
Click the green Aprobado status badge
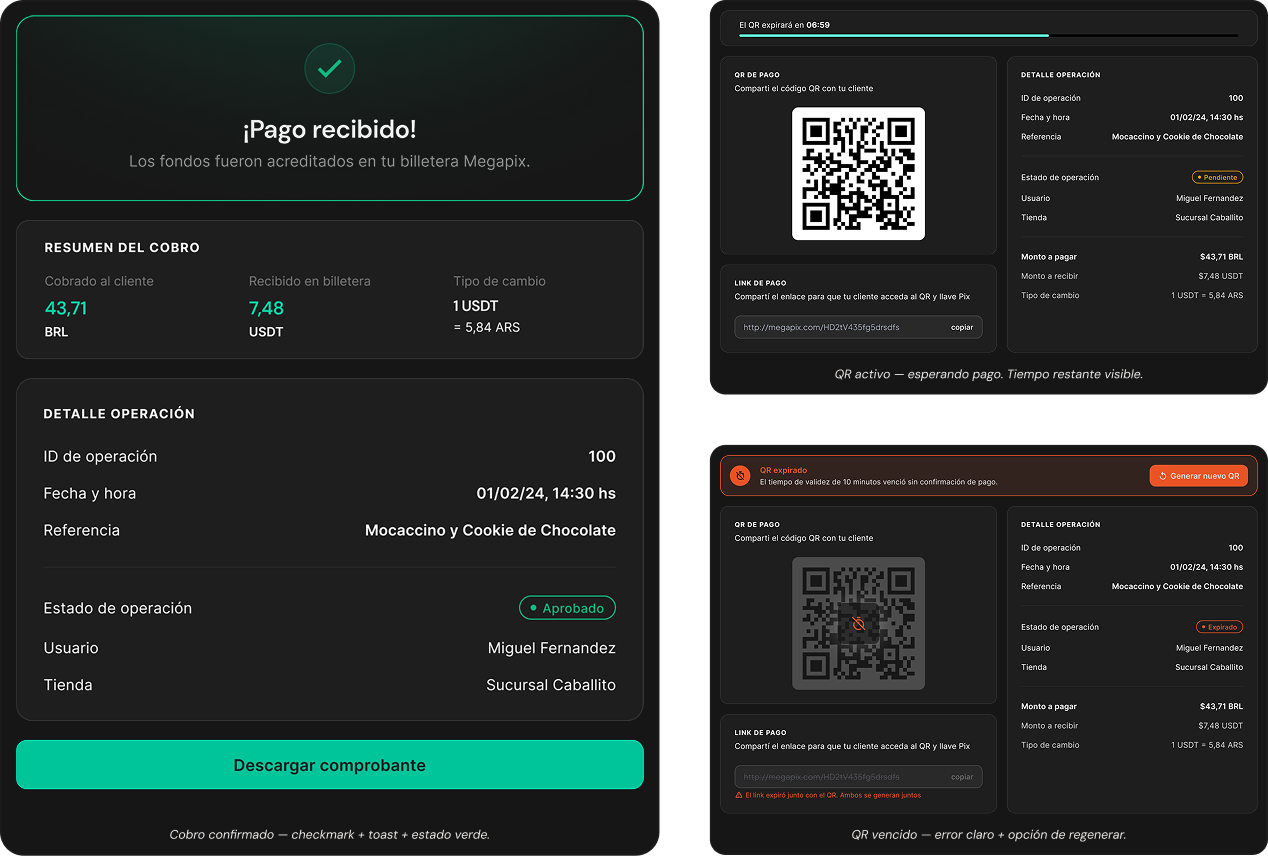pyautogui.click(x=567, y=608)
